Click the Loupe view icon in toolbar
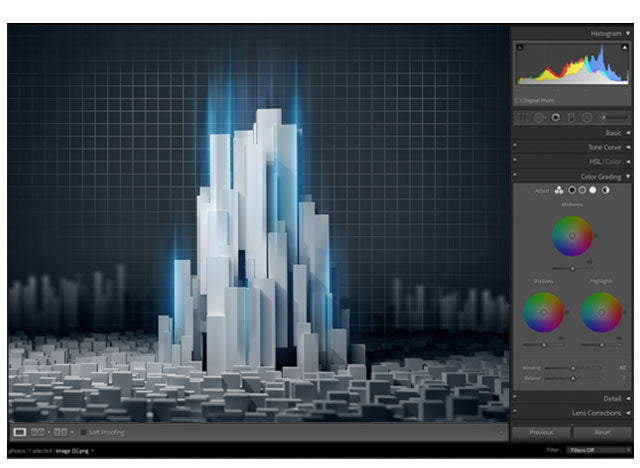 click(x=19, y=432)
